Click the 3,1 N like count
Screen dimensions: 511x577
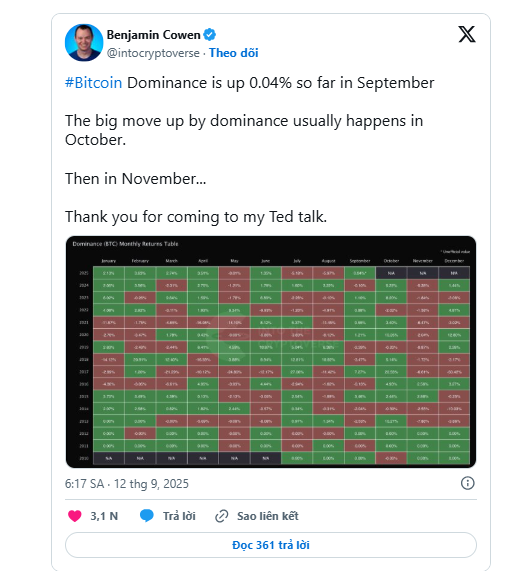pos(104,516)
